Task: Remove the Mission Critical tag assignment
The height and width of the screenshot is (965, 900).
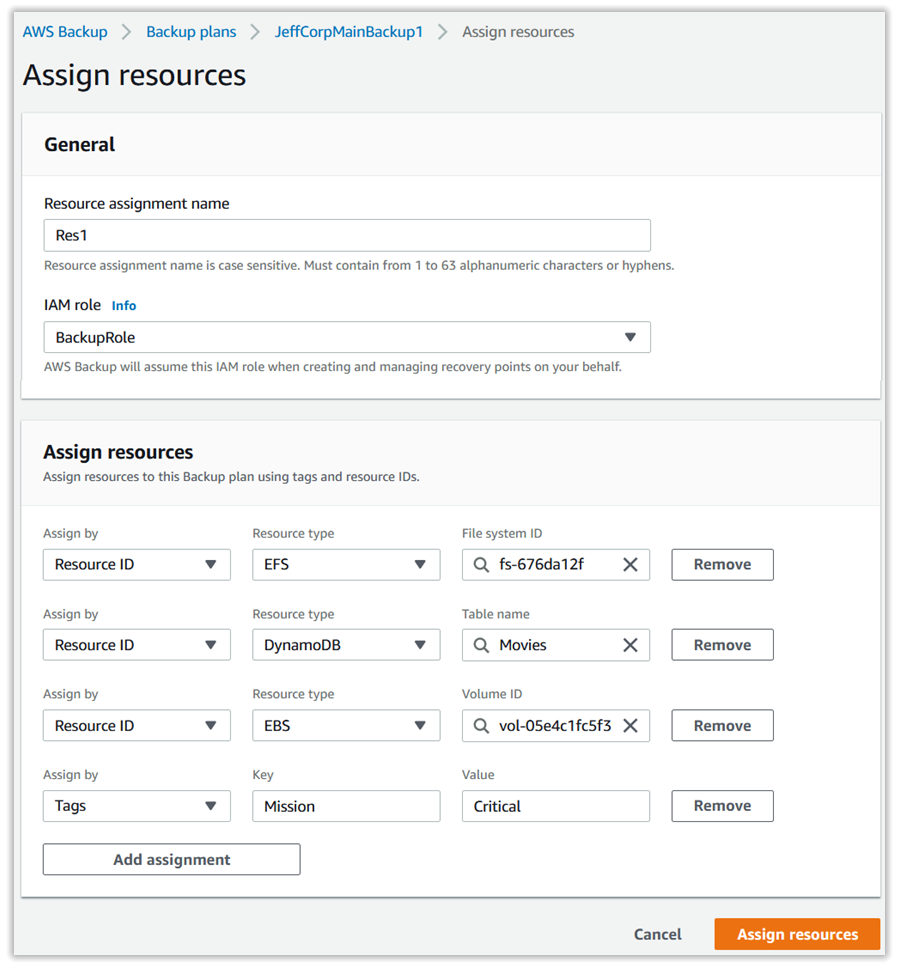Action: coord(722,805)
